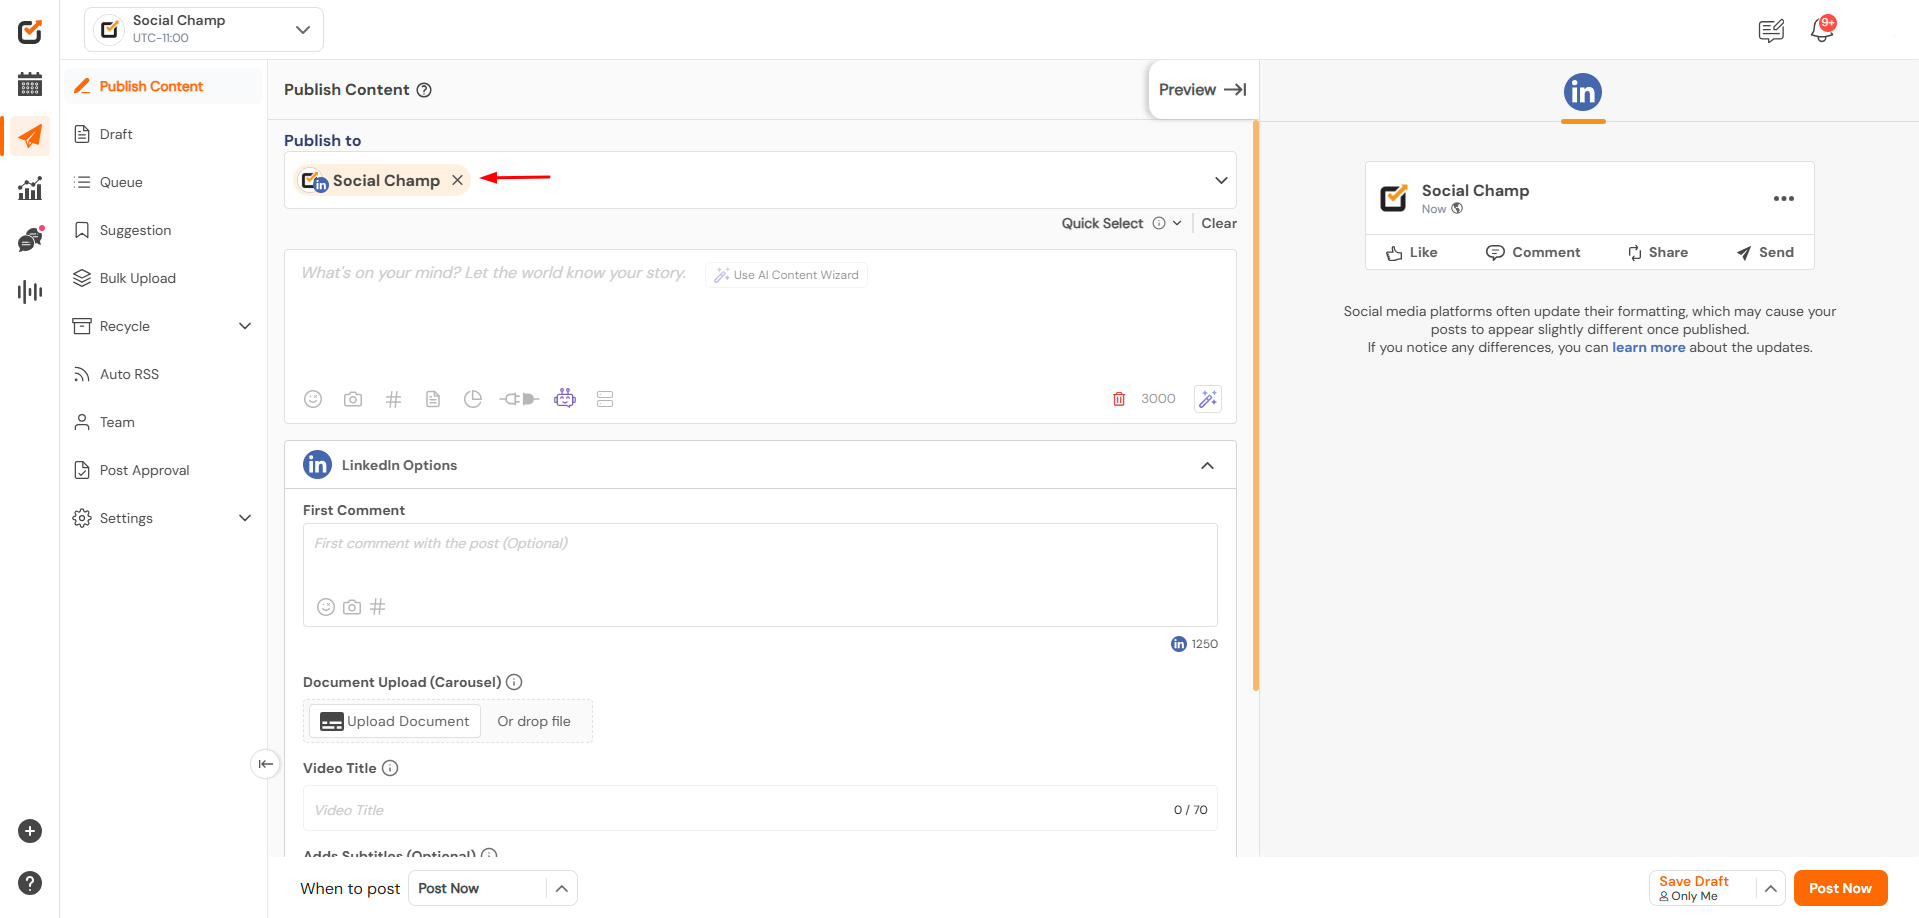
Task: Open the Social Champ workspace dropdown
Action: click(x=204, y=30)
